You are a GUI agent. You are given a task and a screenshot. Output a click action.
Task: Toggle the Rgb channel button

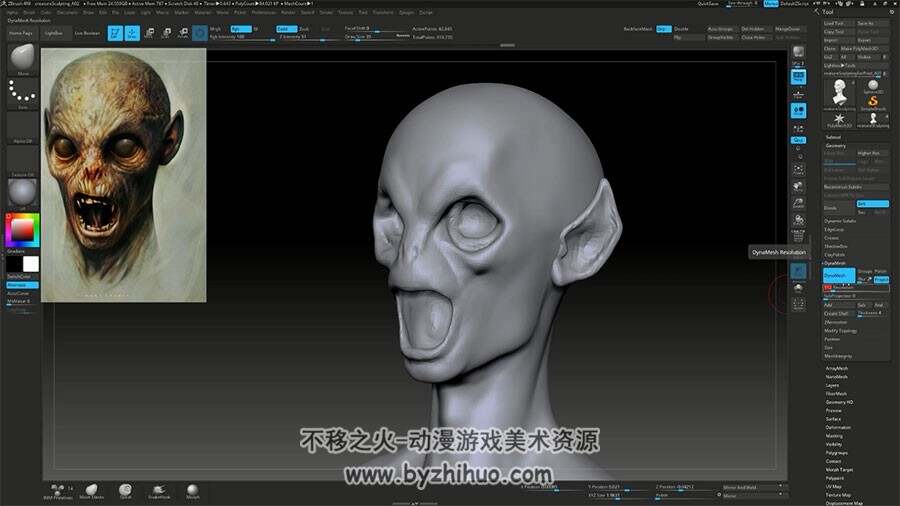240,29
